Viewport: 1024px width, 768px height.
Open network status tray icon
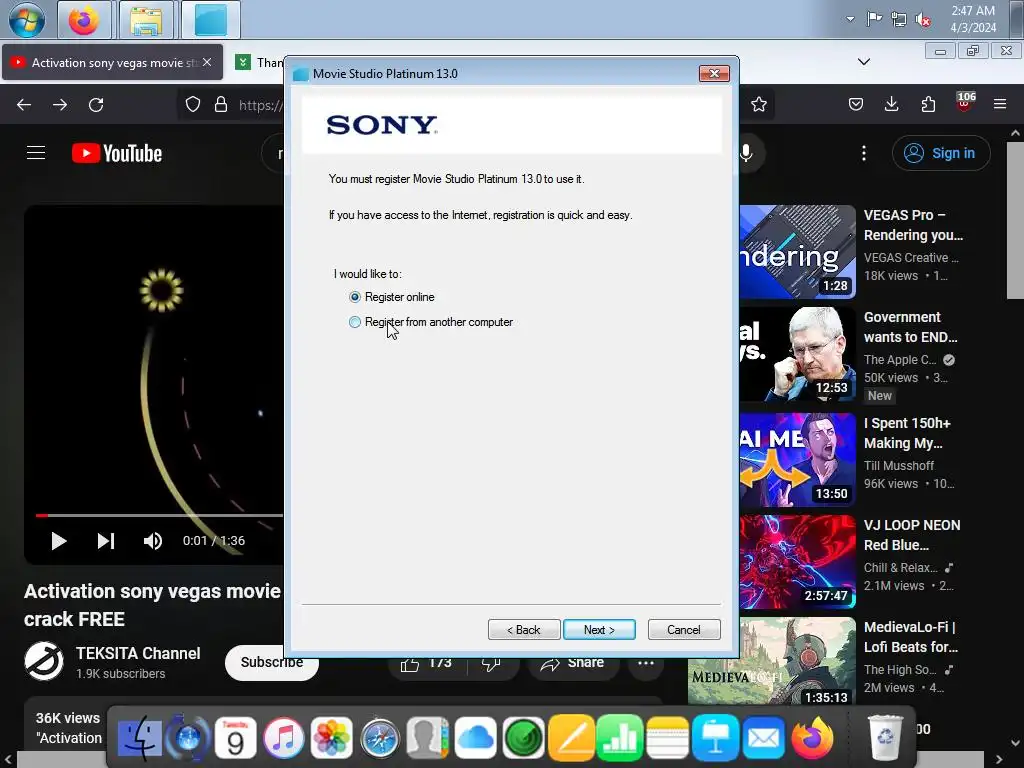[899, 19]
